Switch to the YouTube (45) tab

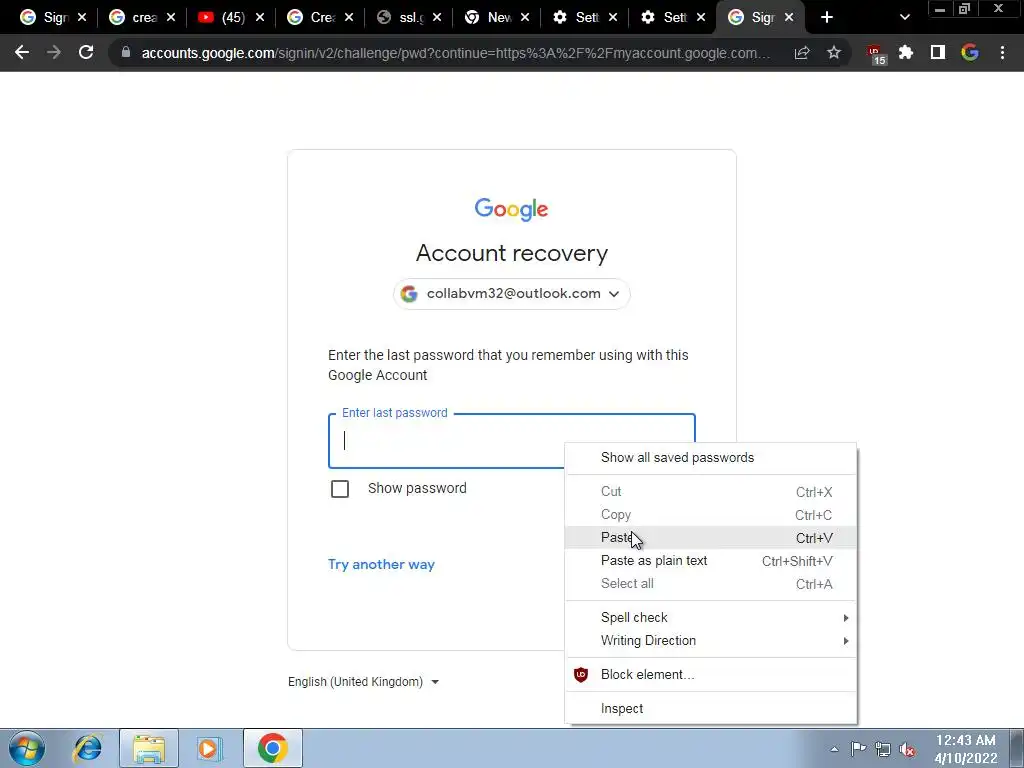click(x=231, y=18)
